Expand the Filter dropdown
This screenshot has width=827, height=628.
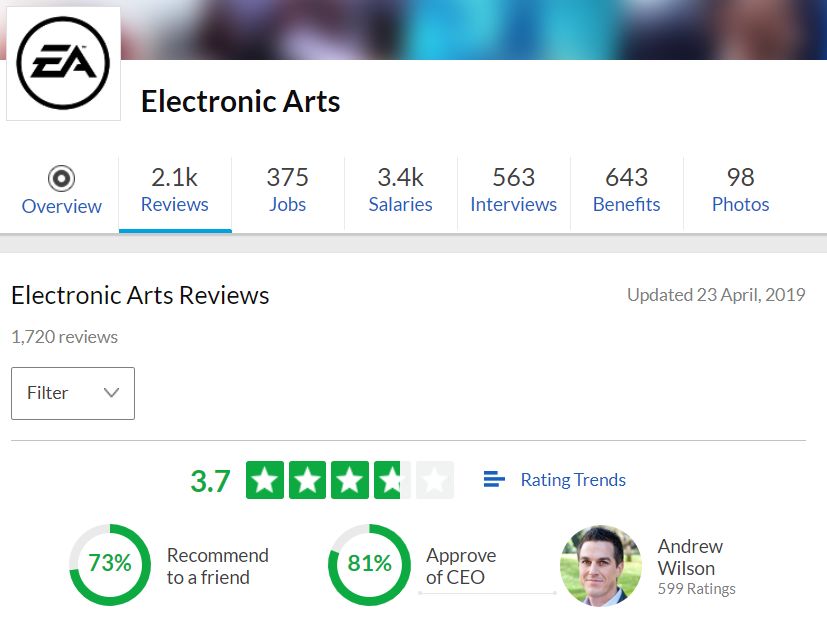coord(73,393)
